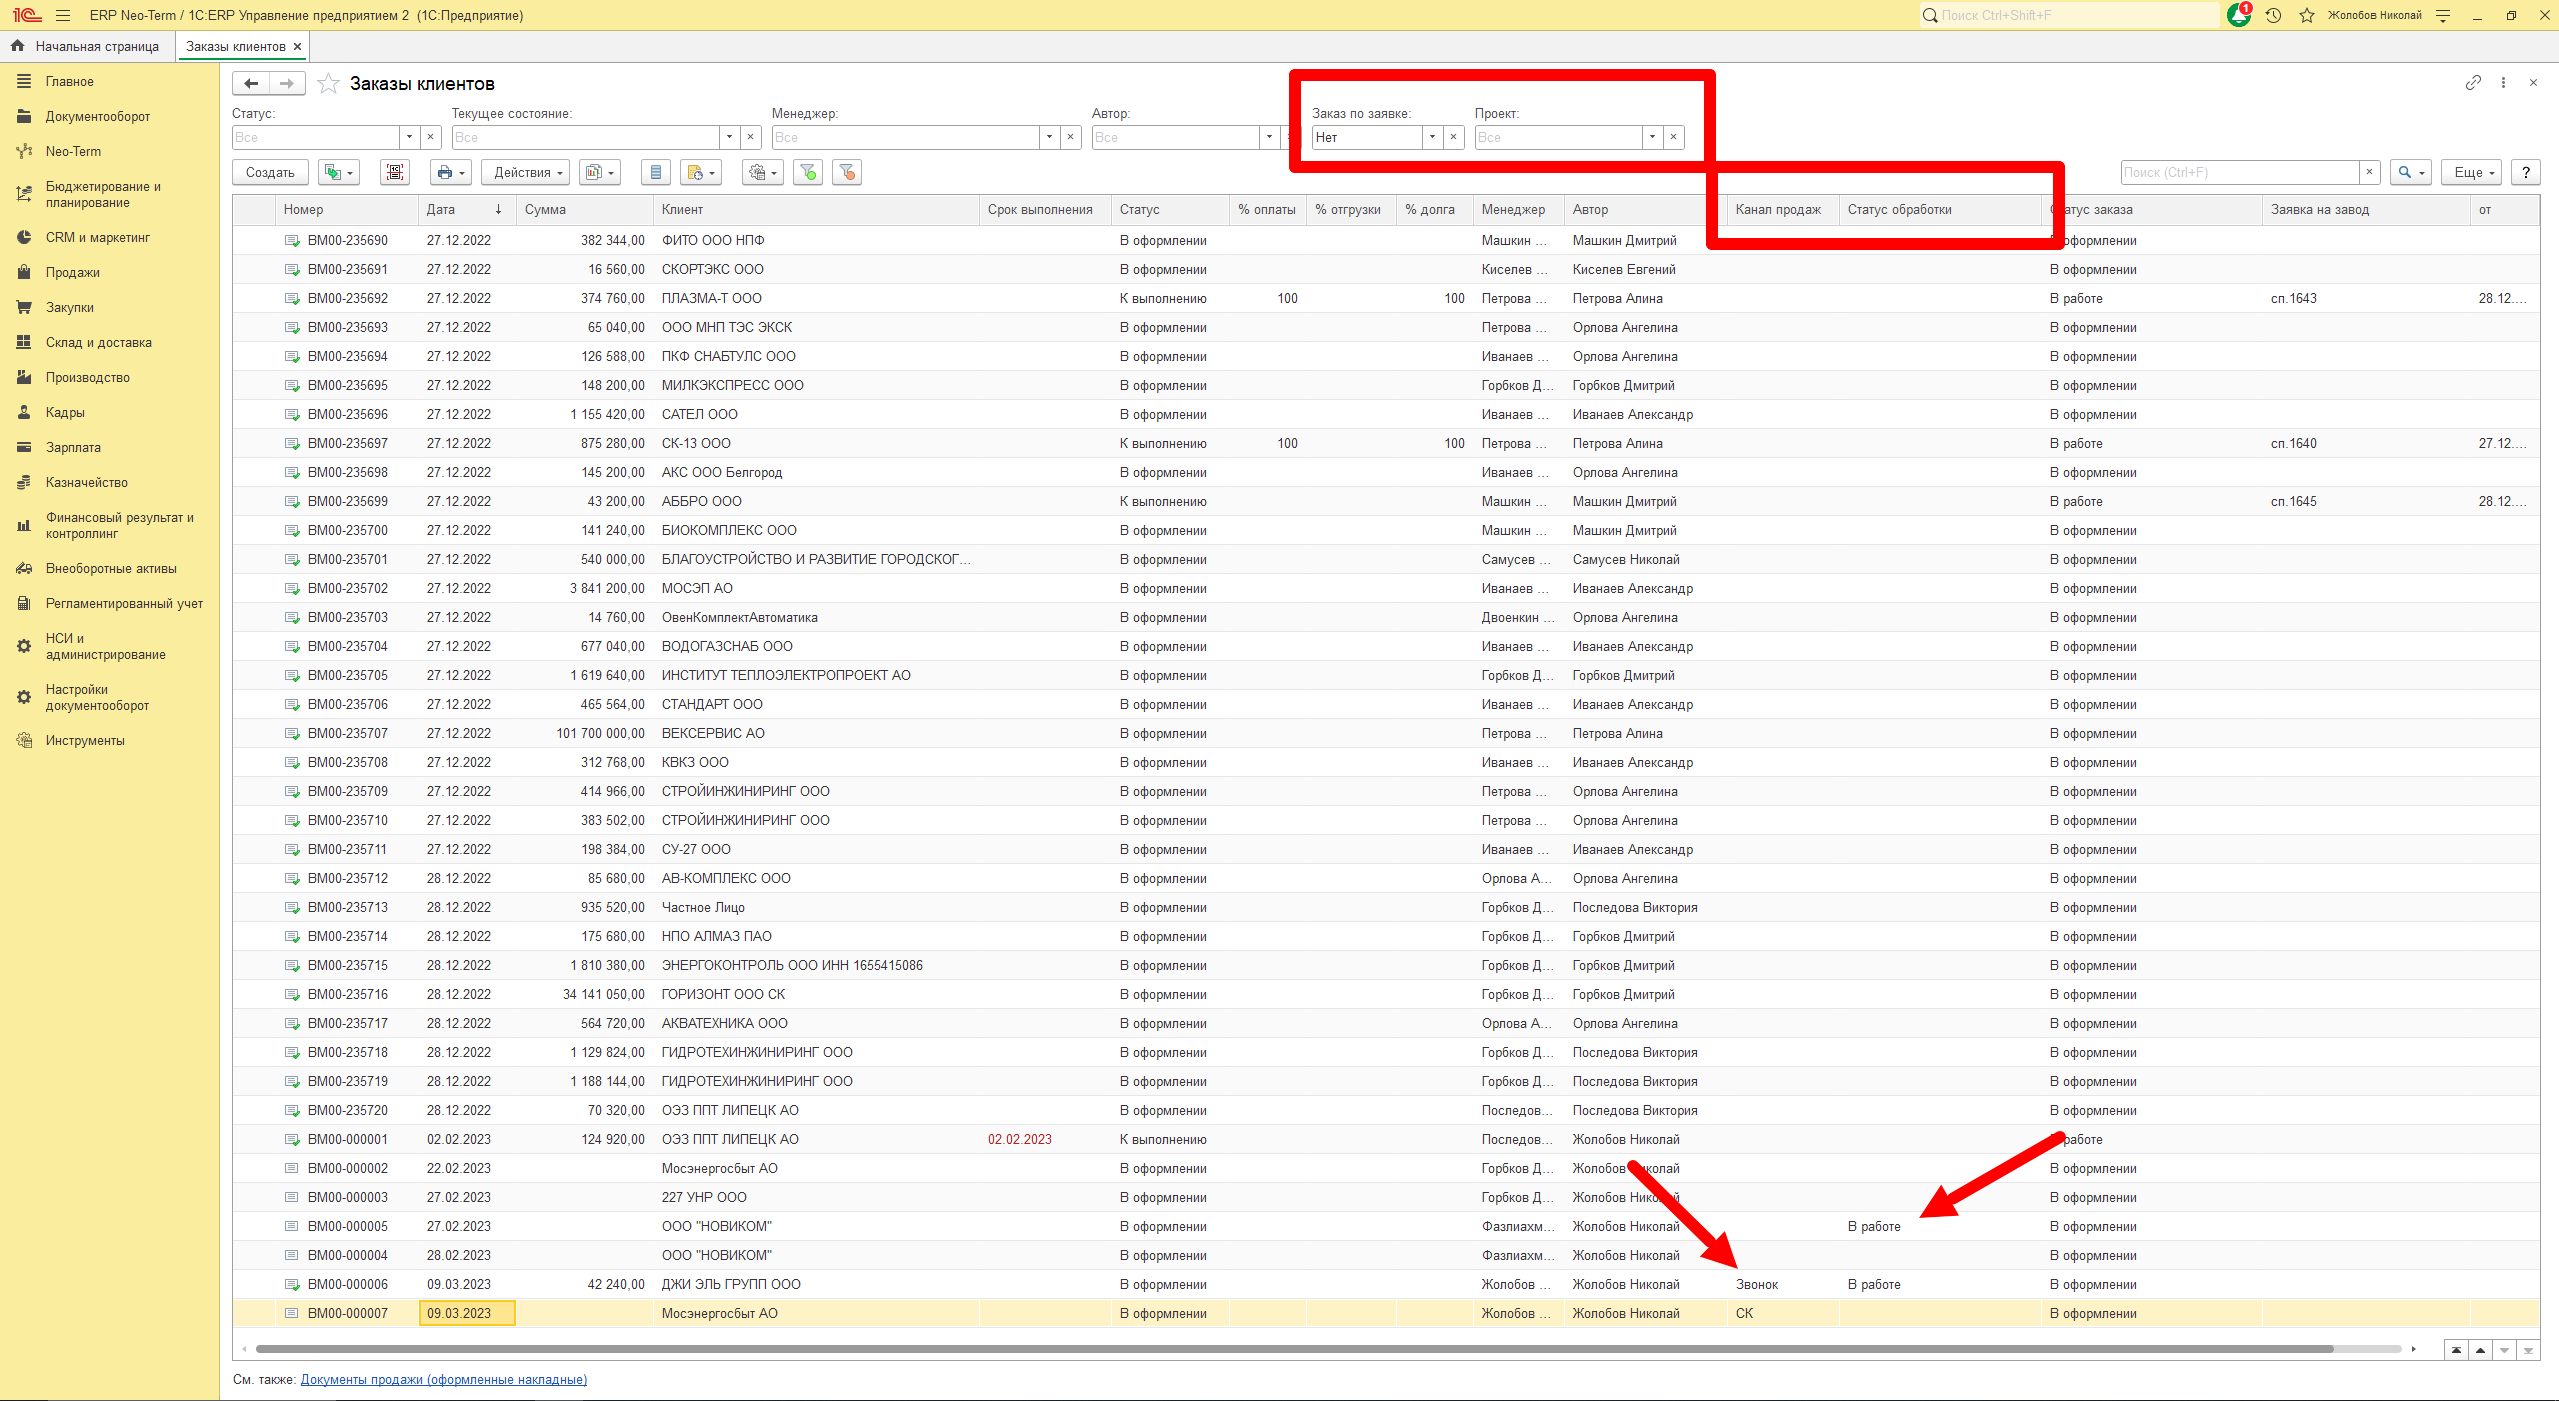Click the barcode scan toolbar icon
The width and height of the screenshot is (2559, 1401).
click(395, 172)
